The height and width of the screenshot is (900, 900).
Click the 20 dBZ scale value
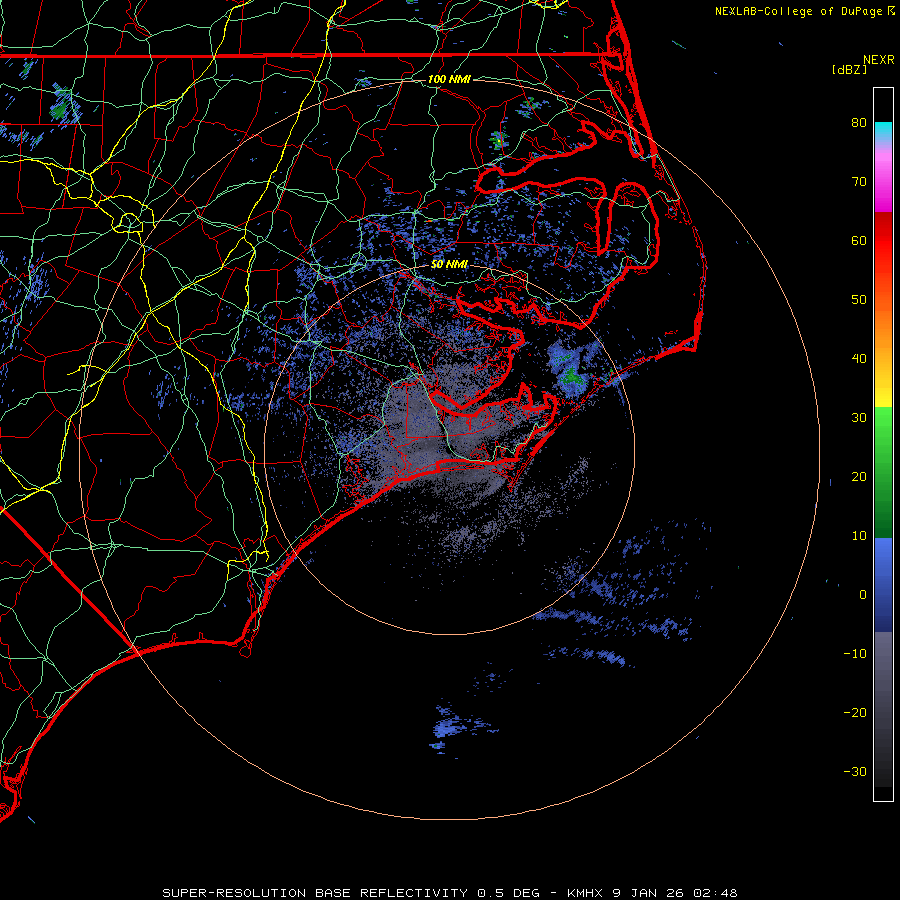click(x=859, y=476)
